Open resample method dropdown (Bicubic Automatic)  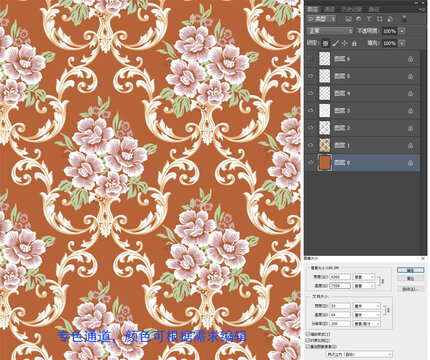coord(359,354)
